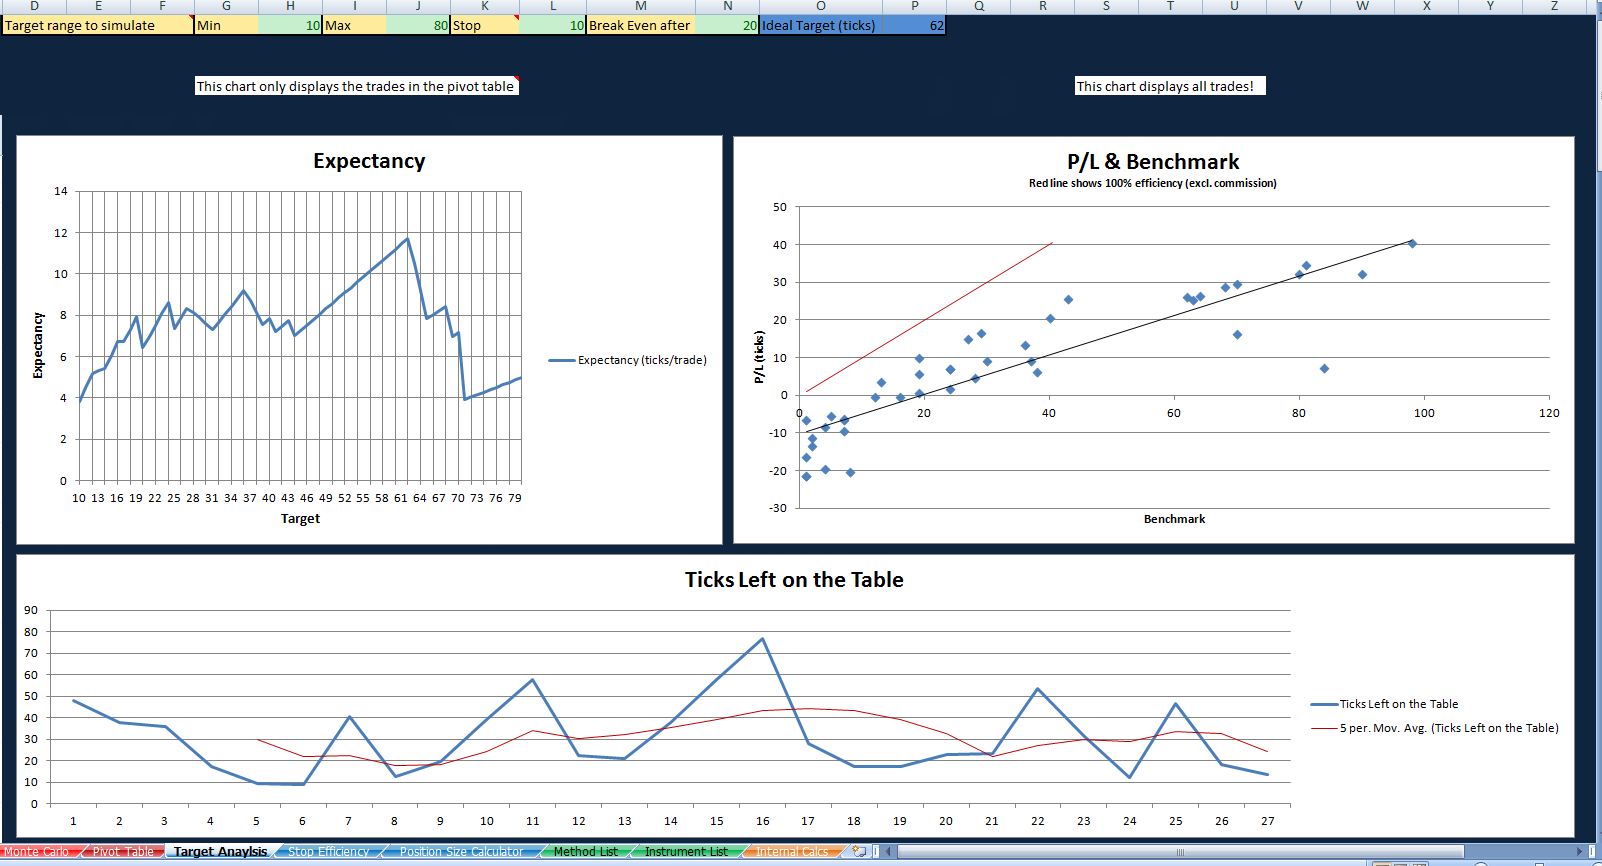Select the Max value cell containing 80

click(x=418, y=25)
